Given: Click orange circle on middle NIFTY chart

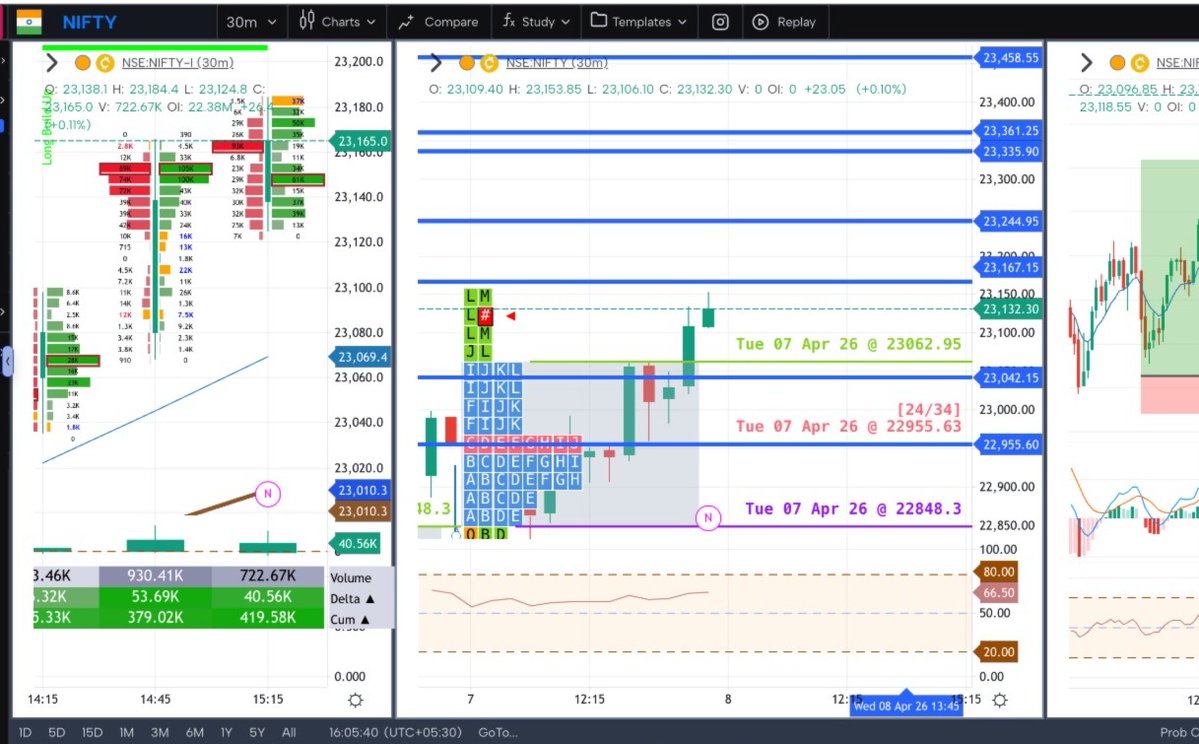Looking at the screenshot, I should (x=466, y=63).
